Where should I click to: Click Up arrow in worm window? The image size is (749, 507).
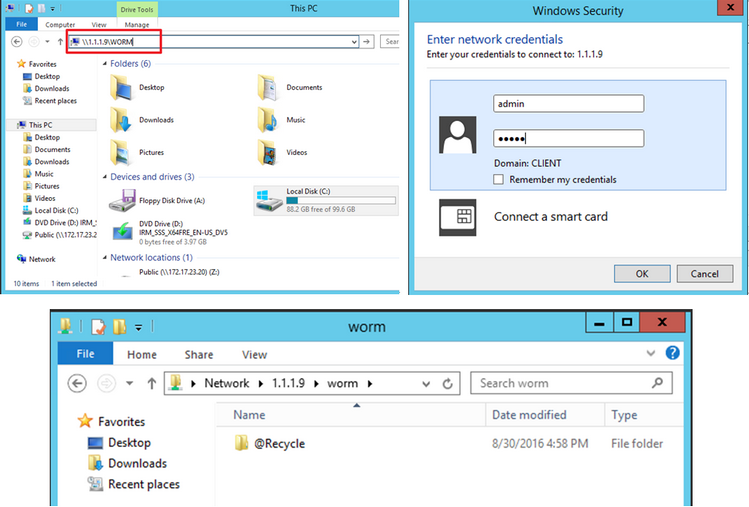click(x=151, y=383)
